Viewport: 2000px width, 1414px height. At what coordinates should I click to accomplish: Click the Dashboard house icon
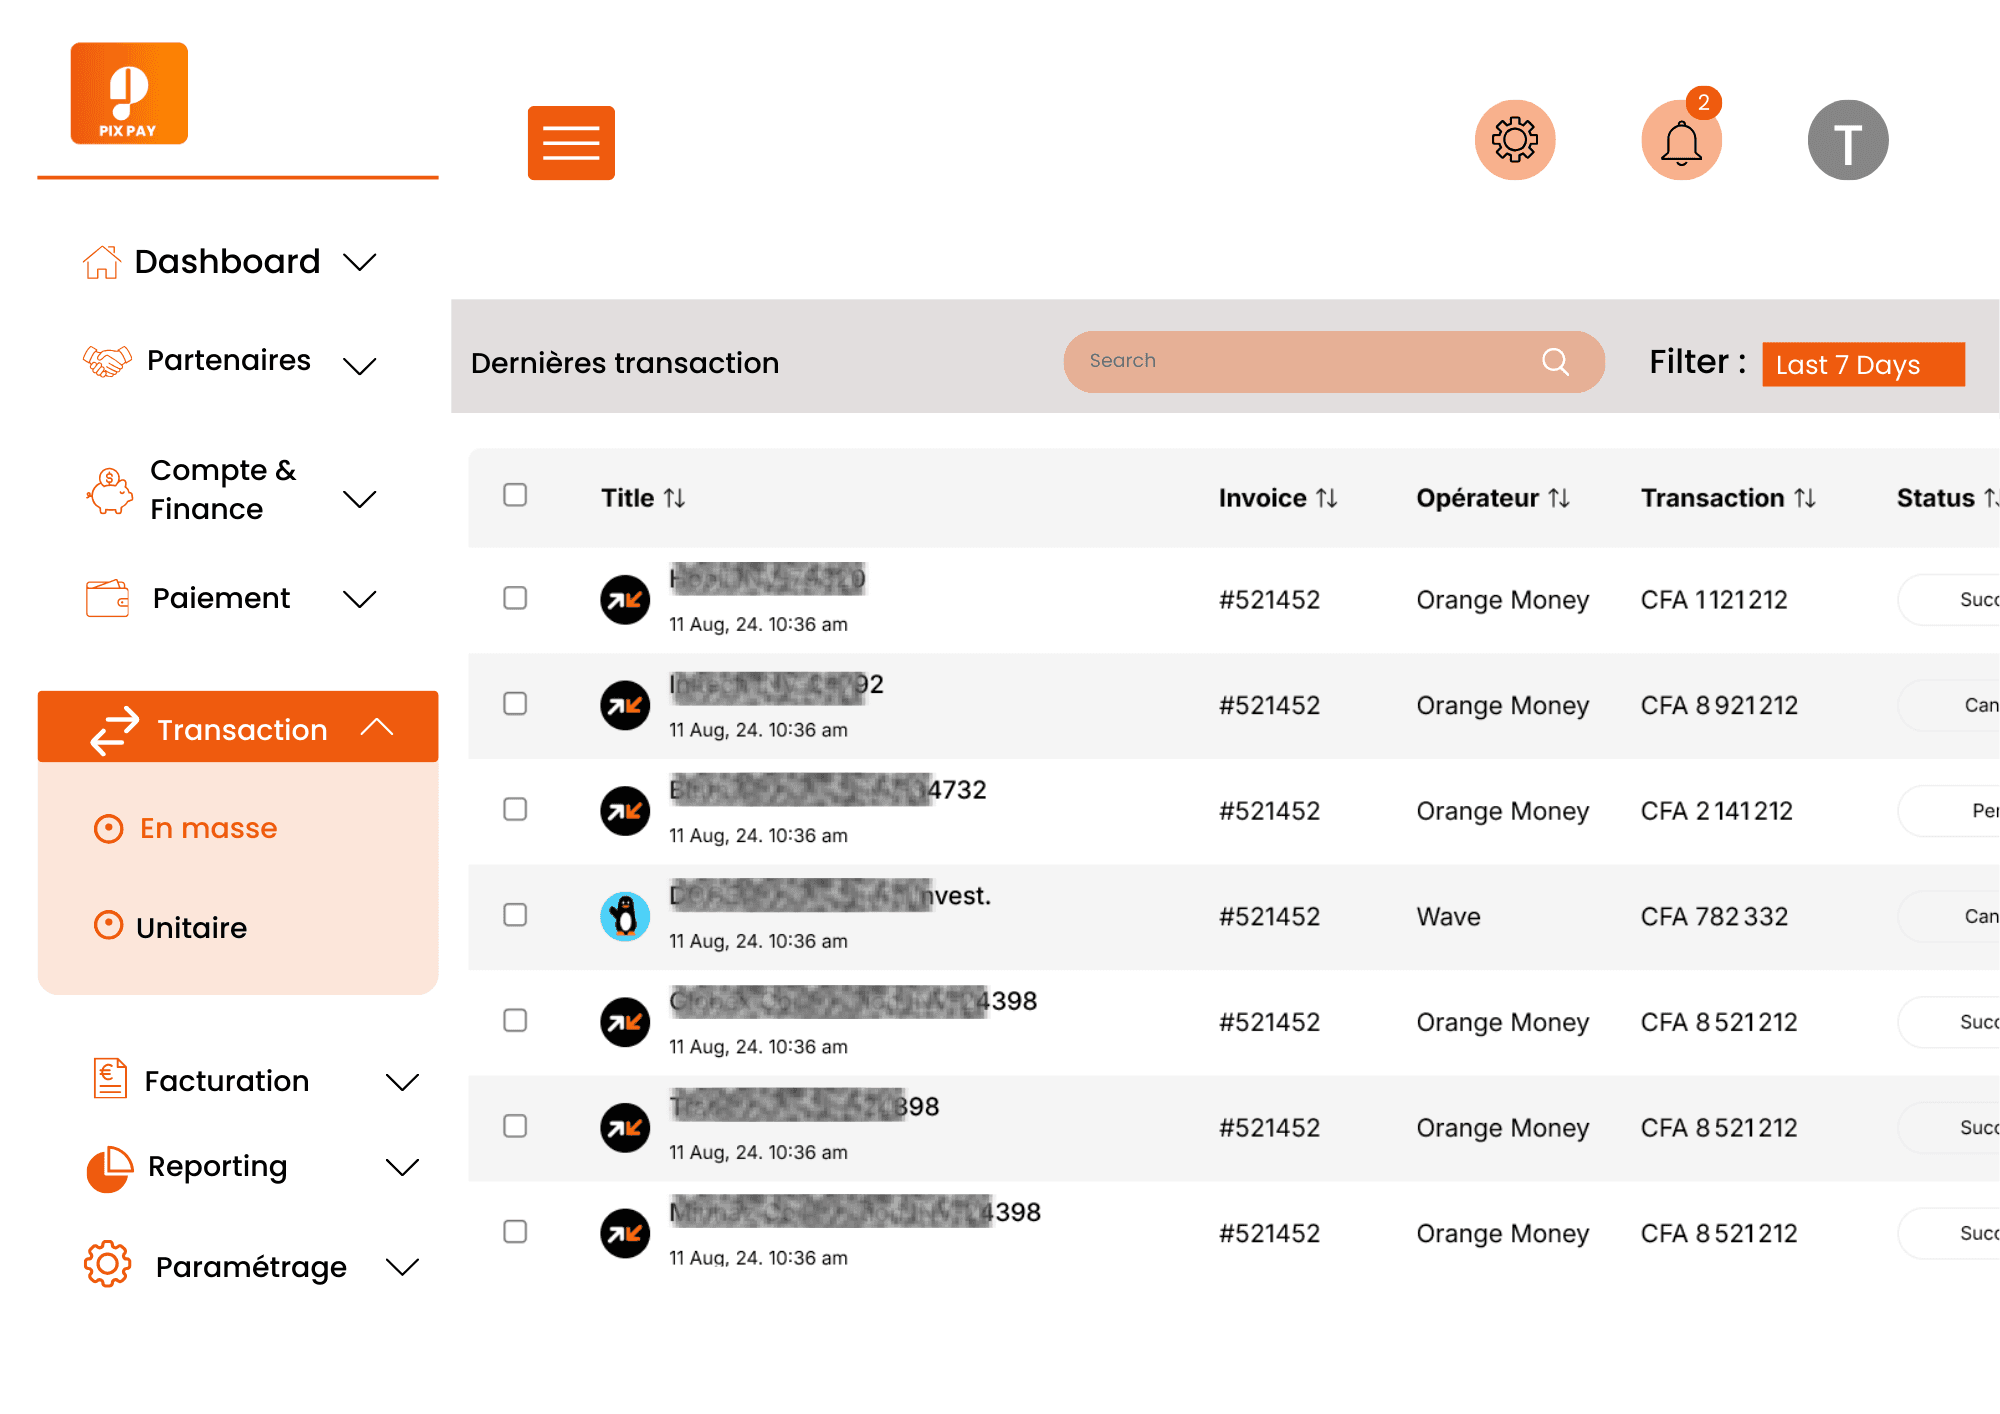tap(102, 262)
